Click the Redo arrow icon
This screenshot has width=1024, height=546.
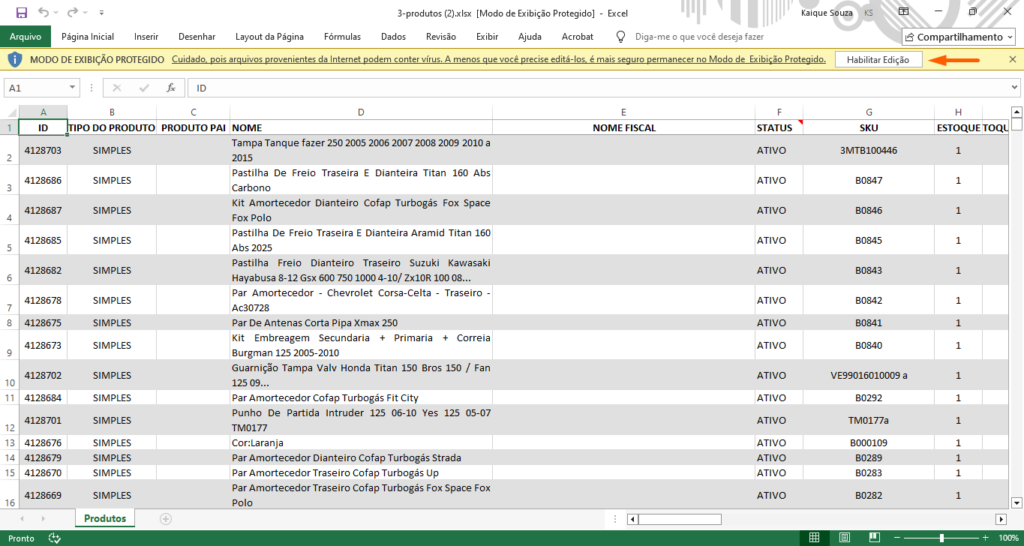(70, 11)
